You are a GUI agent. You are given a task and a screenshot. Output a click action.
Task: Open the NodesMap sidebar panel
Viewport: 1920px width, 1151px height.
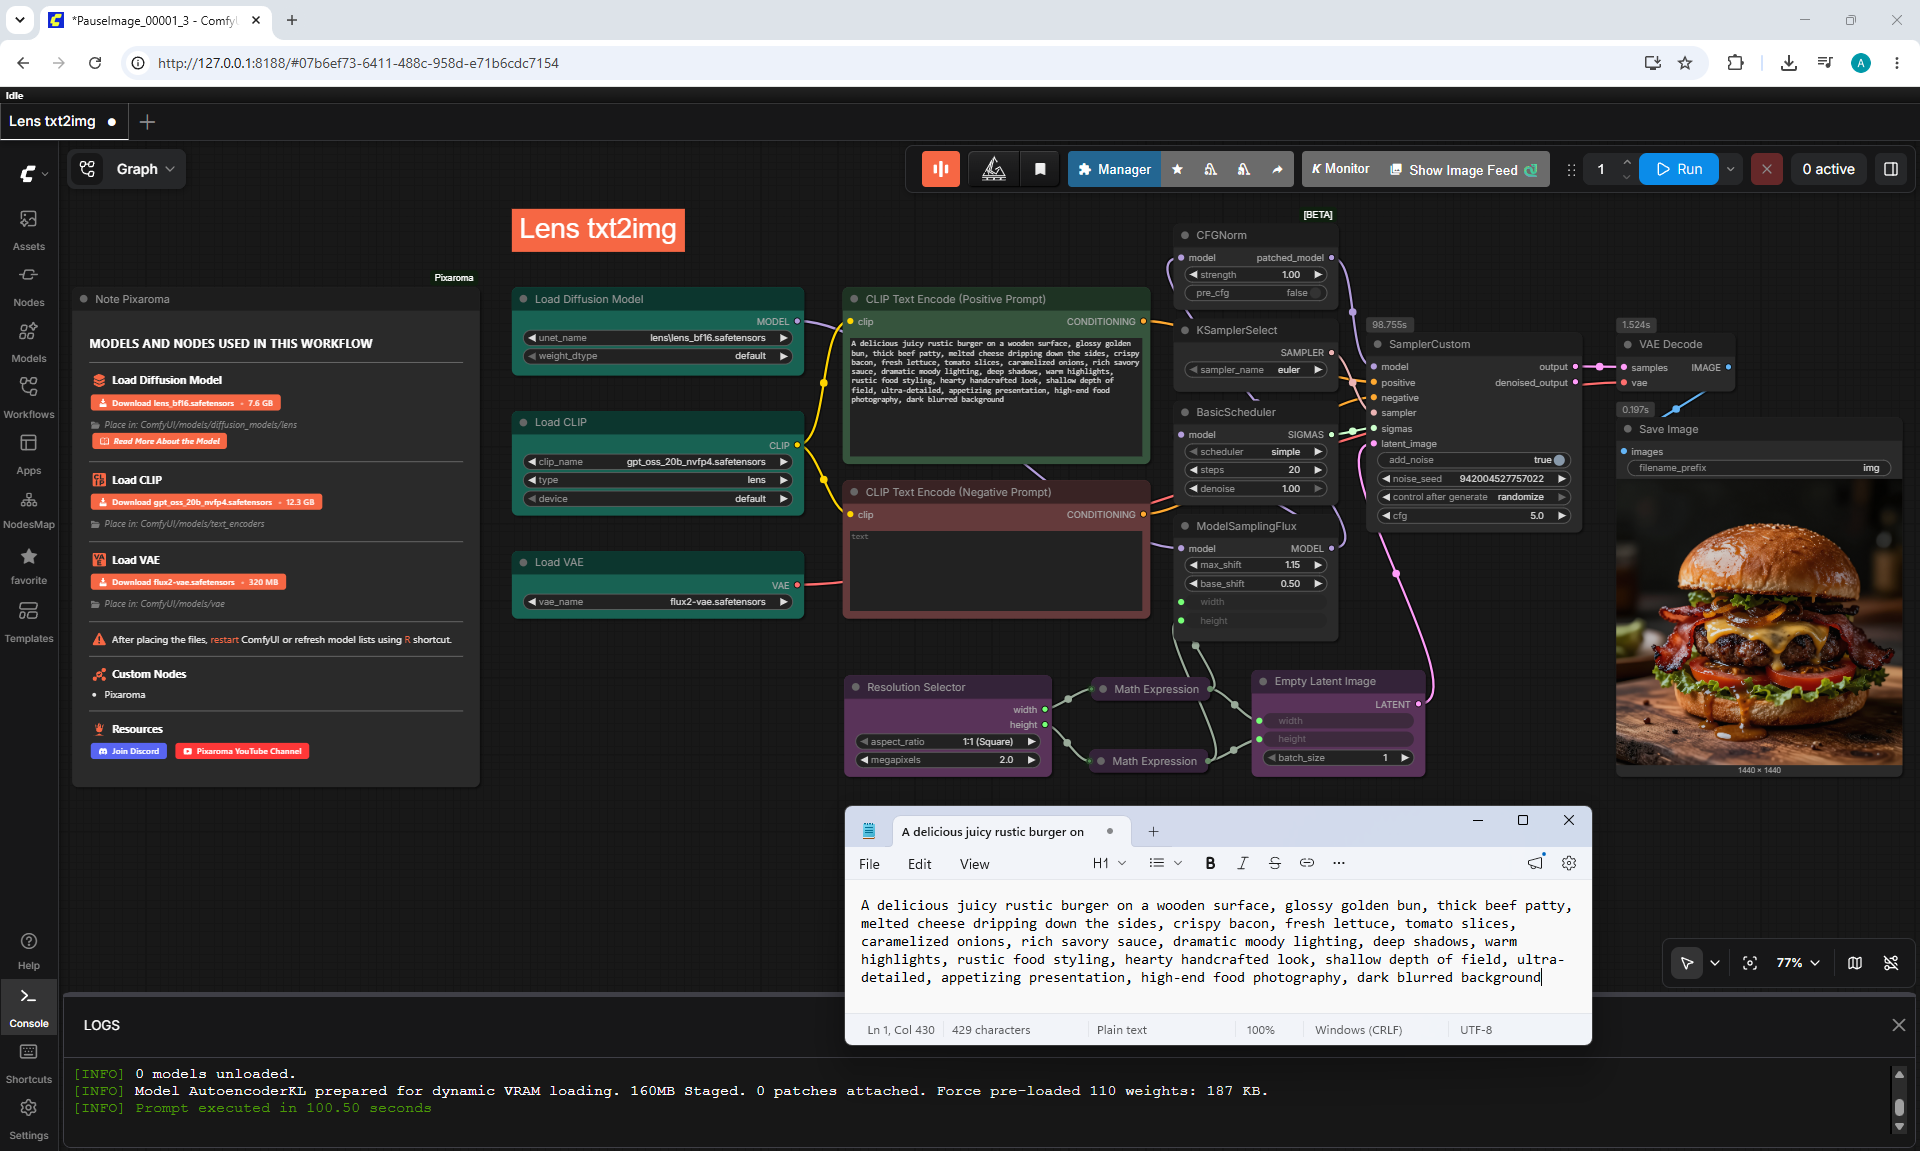(28, 509)
